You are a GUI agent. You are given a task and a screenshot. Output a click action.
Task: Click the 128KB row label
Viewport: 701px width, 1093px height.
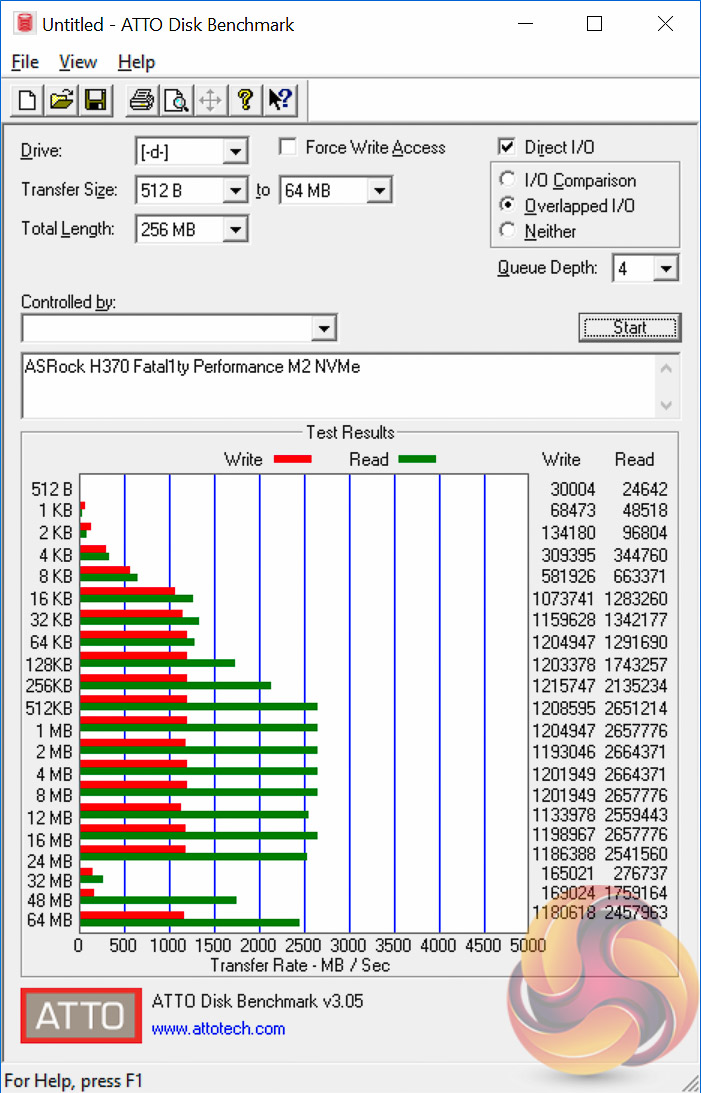click(49, 664)
